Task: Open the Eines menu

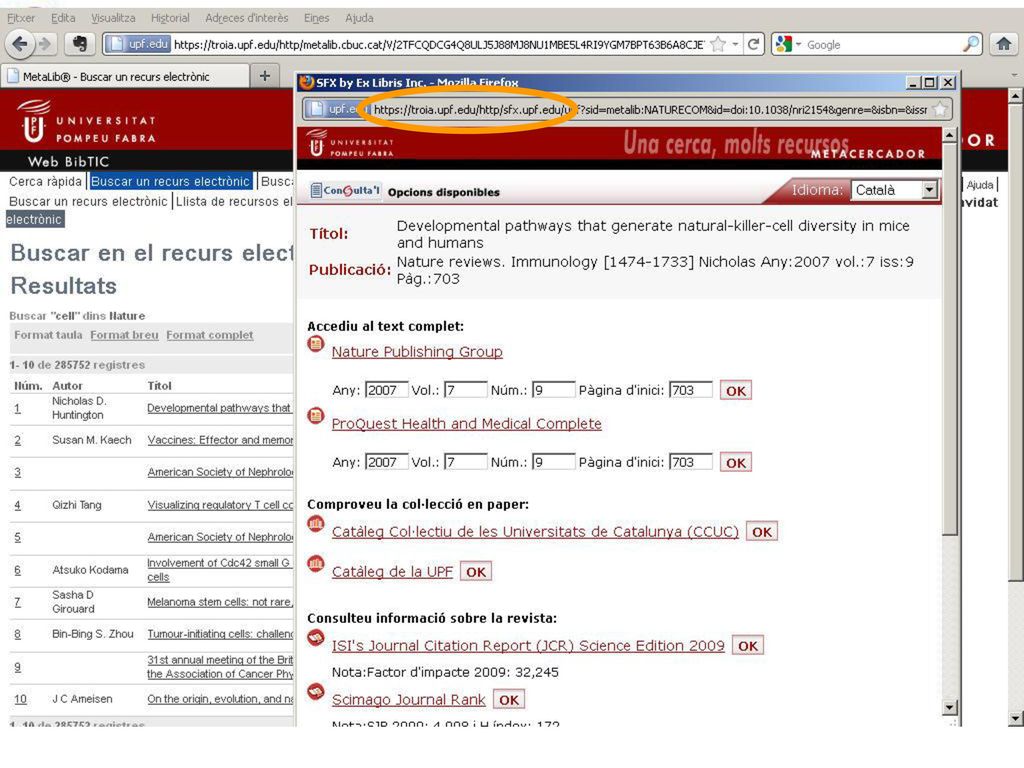Action: (316, 18)
